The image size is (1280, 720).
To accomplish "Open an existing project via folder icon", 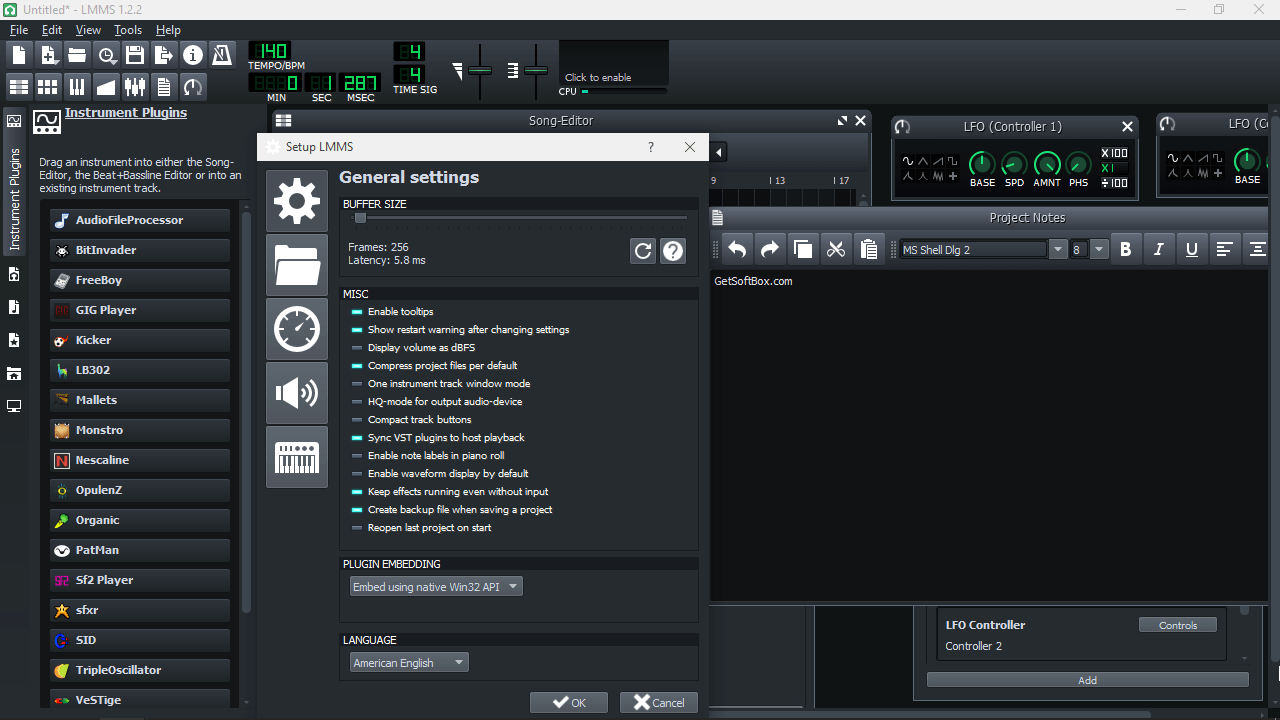I will [x=77, y=55].
